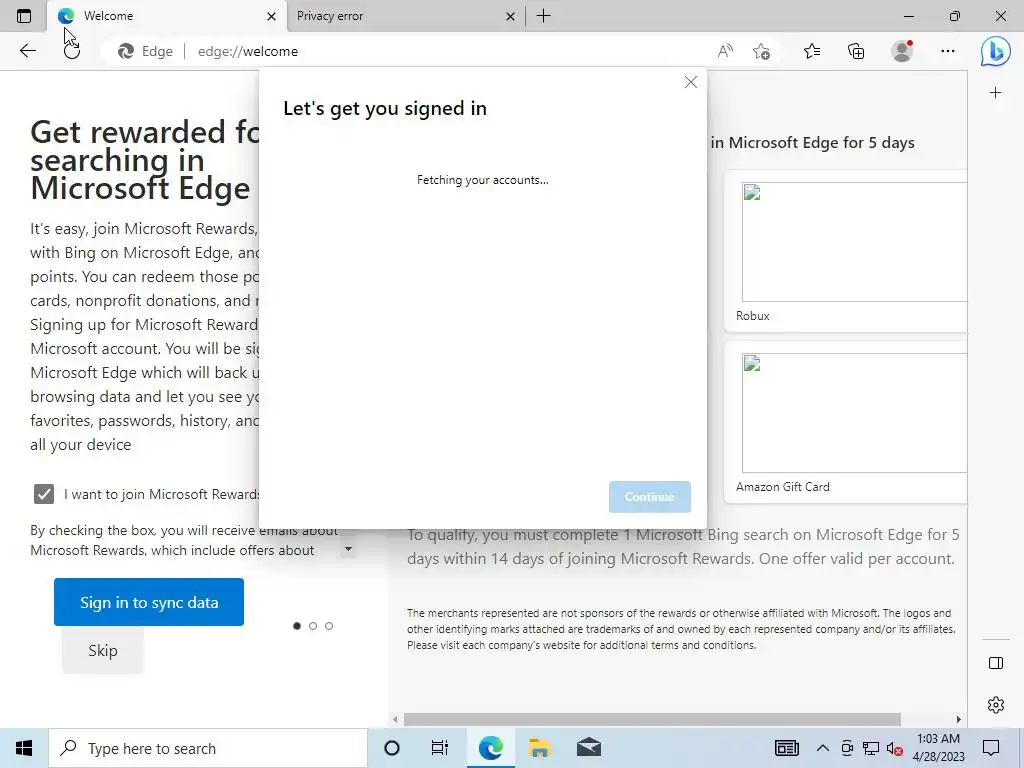The height and width of the screenshot is (768, 1024).
Task: Open News and interests taskbar icon
Action: tap(786, 748)
